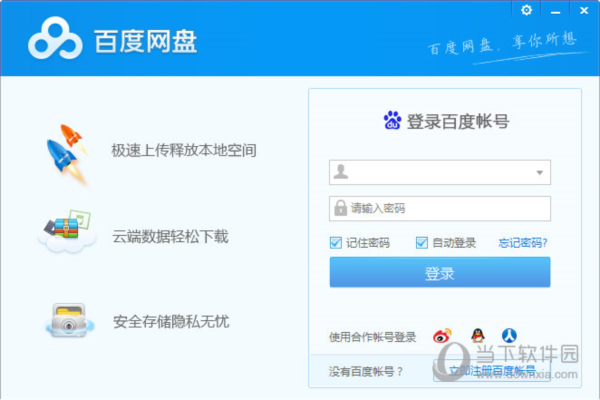Click the rocket fast-upload icon
The height and width of the screenshot is (400, 600).
67,150
